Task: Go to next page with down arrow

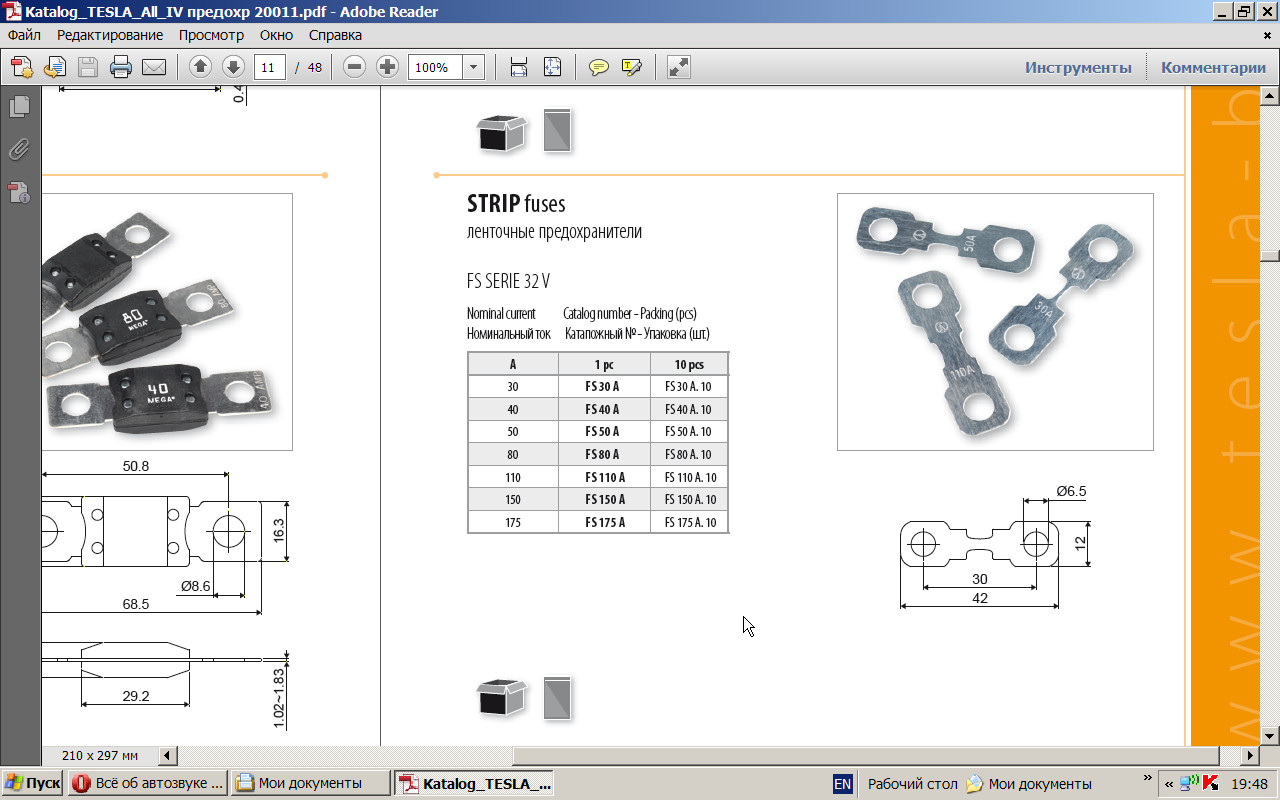Action: pyautogui.click(x=233, y=67)
